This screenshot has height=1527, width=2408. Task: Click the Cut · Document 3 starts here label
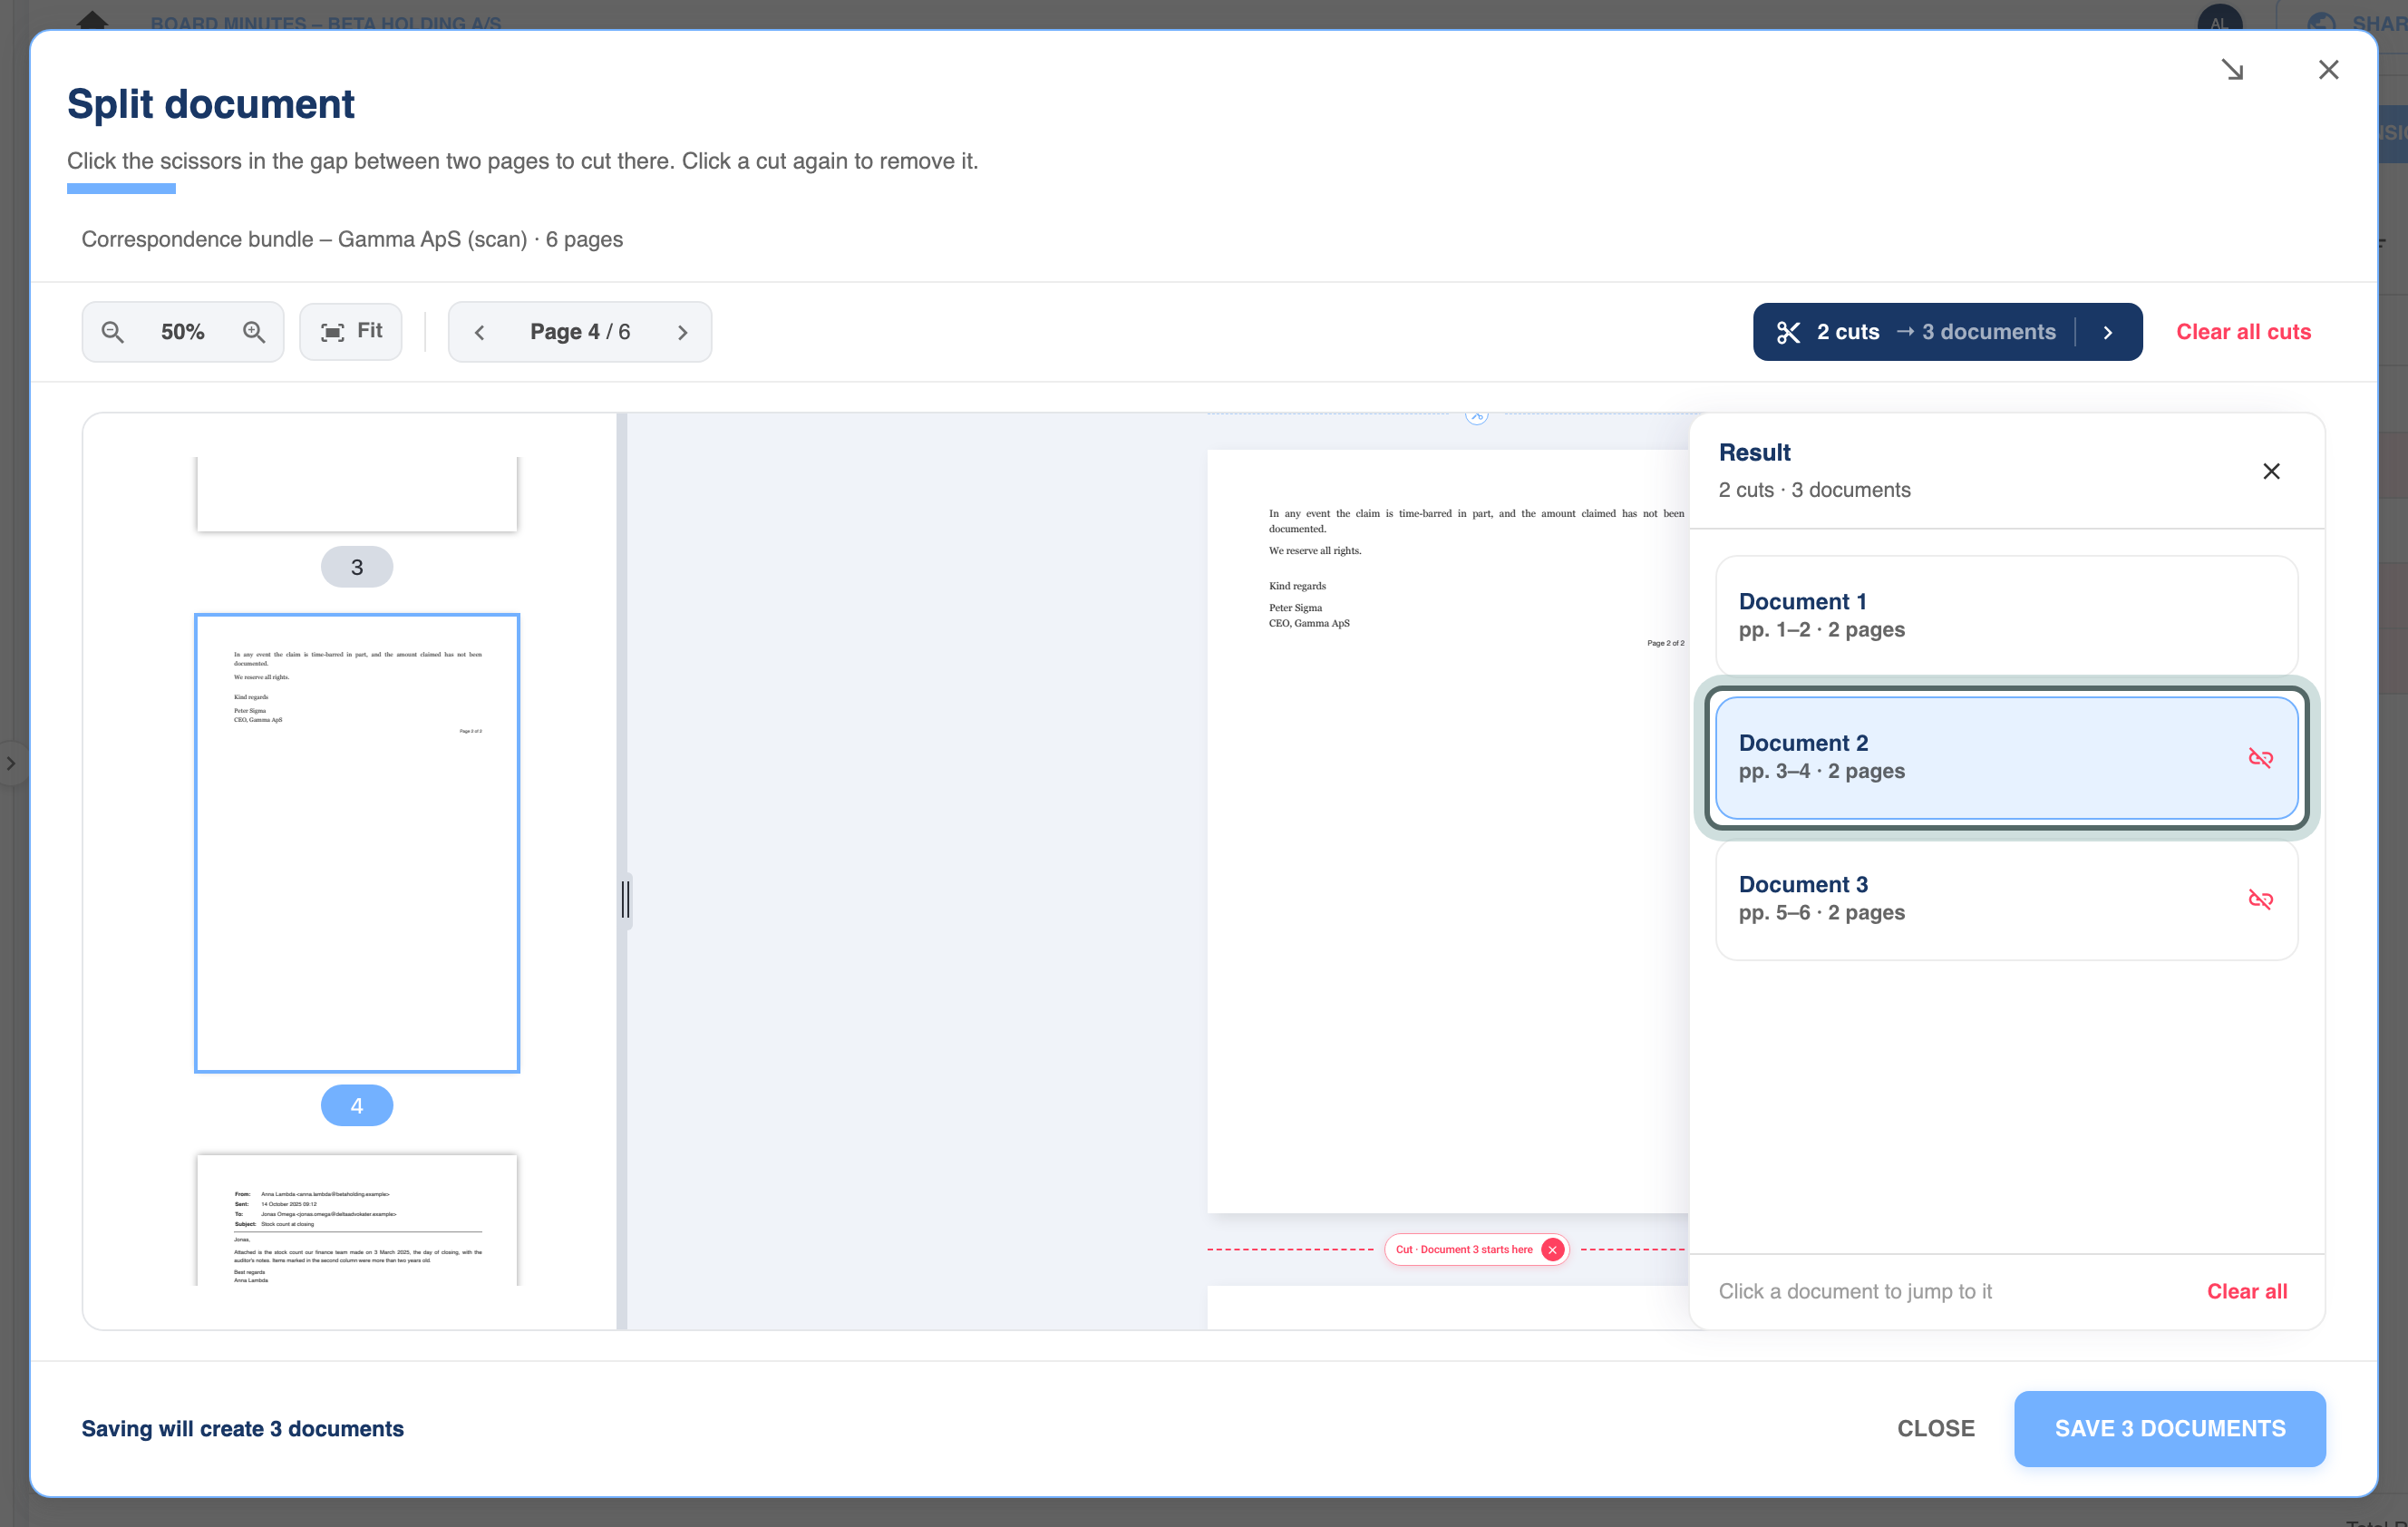1464,1249
